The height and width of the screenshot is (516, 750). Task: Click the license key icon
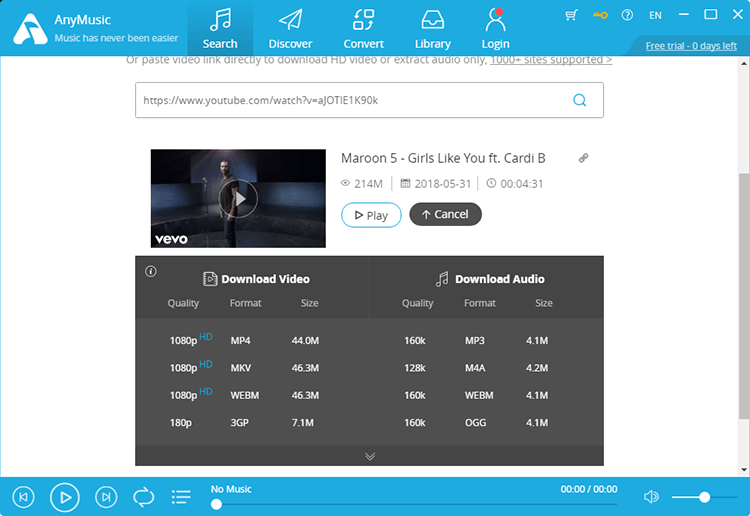pyautogui.click(x=600, y=15)
